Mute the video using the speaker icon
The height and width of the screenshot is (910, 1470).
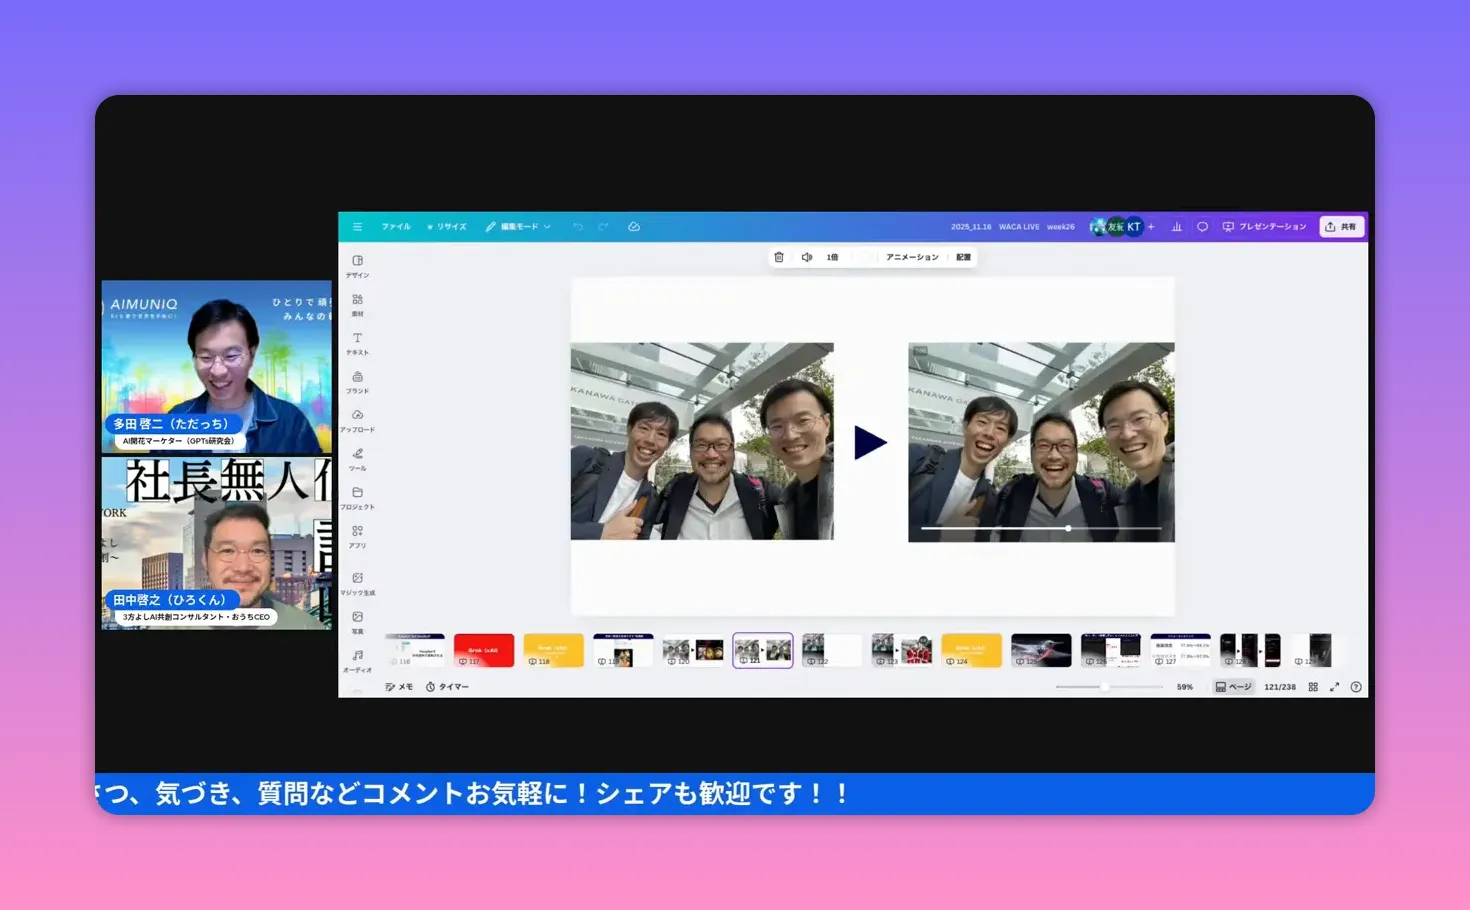click(807, 257)
